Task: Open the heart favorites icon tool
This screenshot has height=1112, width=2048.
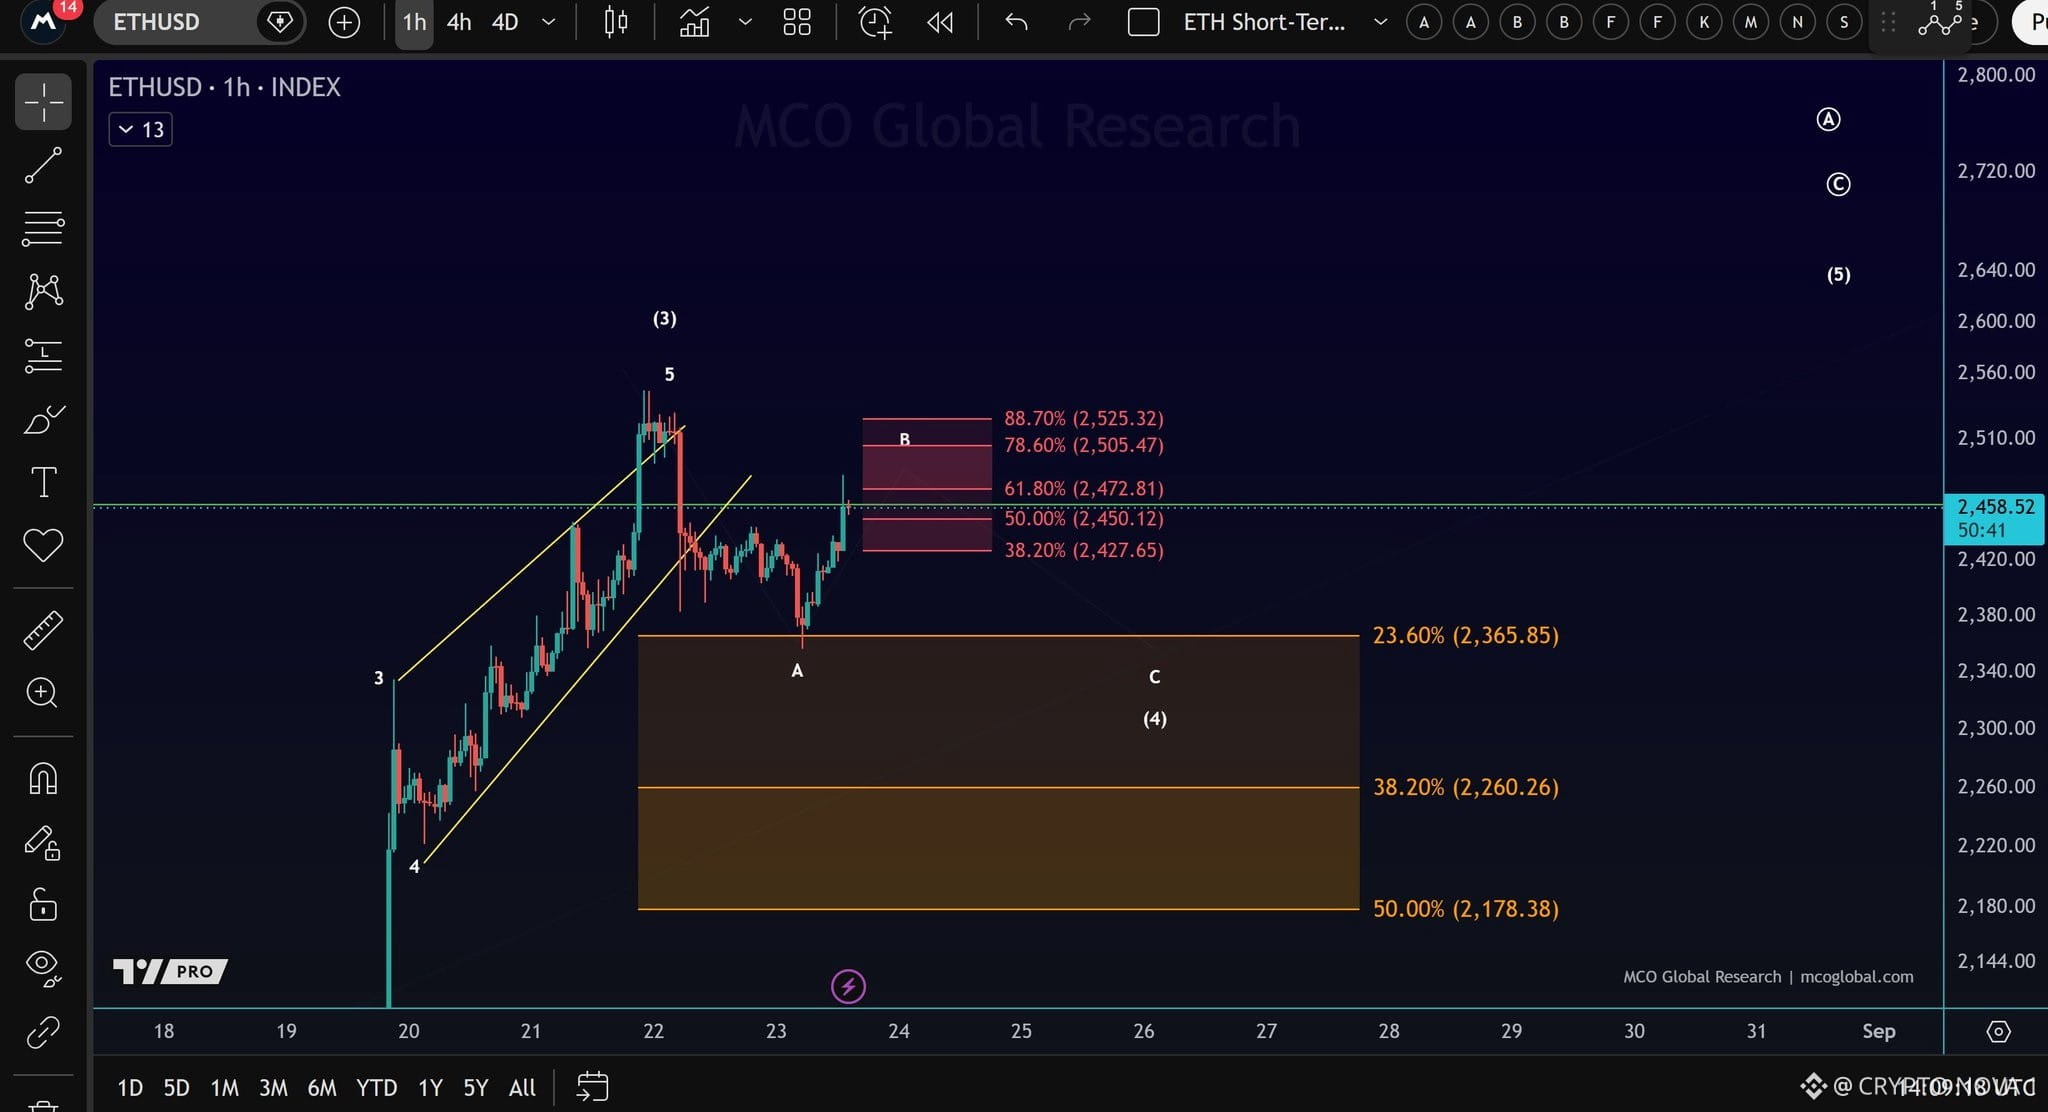Action: (43, 545)
